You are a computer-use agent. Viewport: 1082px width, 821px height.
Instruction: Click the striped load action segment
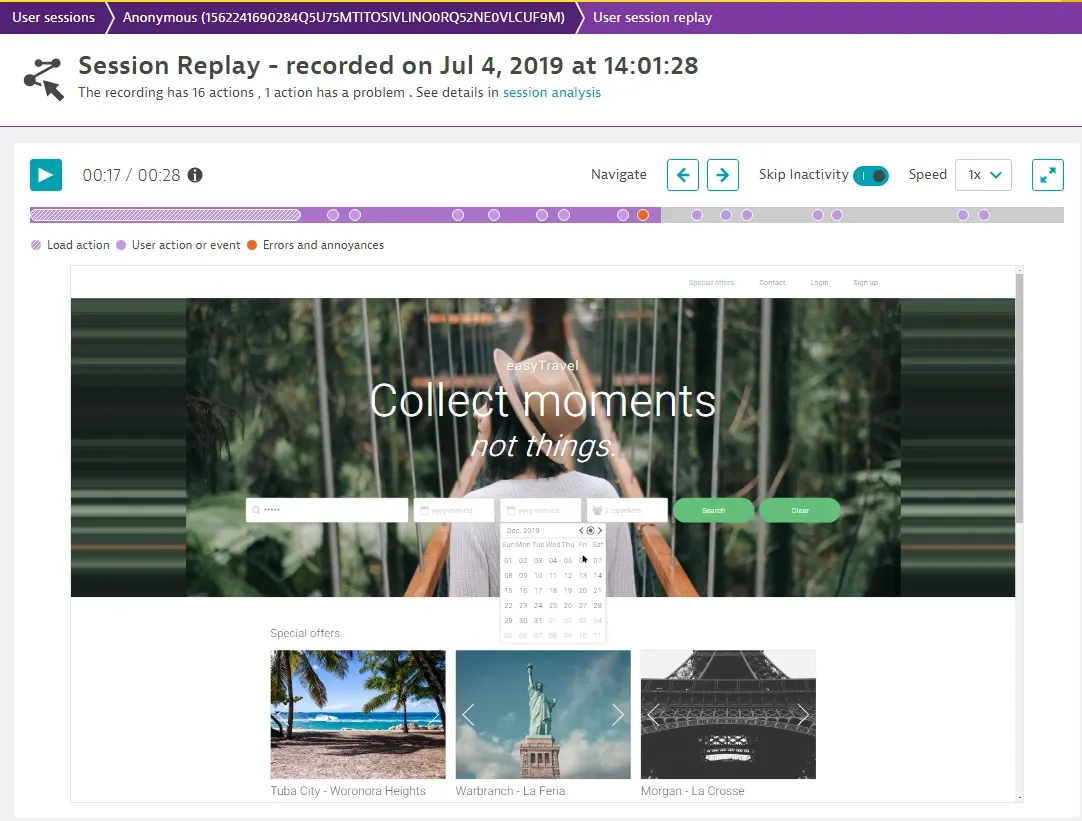[x=165, y=215]
